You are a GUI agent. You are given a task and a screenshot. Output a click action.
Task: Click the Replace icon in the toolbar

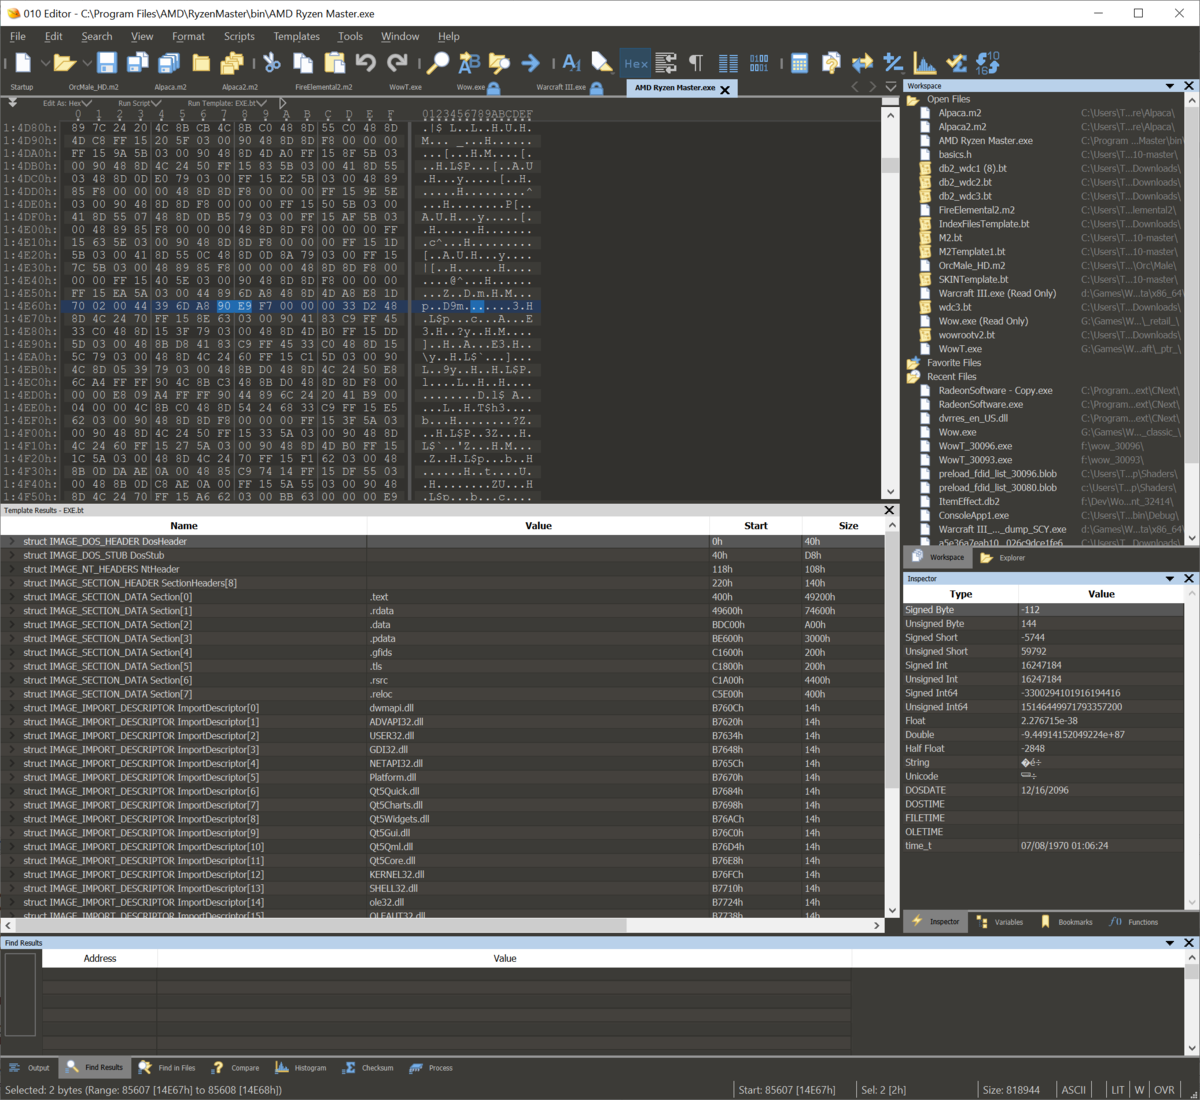(469, 63)
